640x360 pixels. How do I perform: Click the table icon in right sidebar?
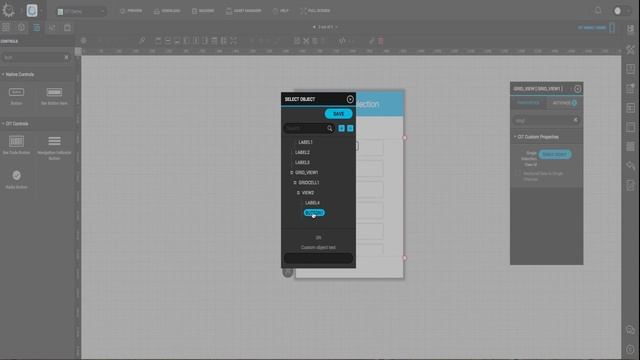[631, 108]
